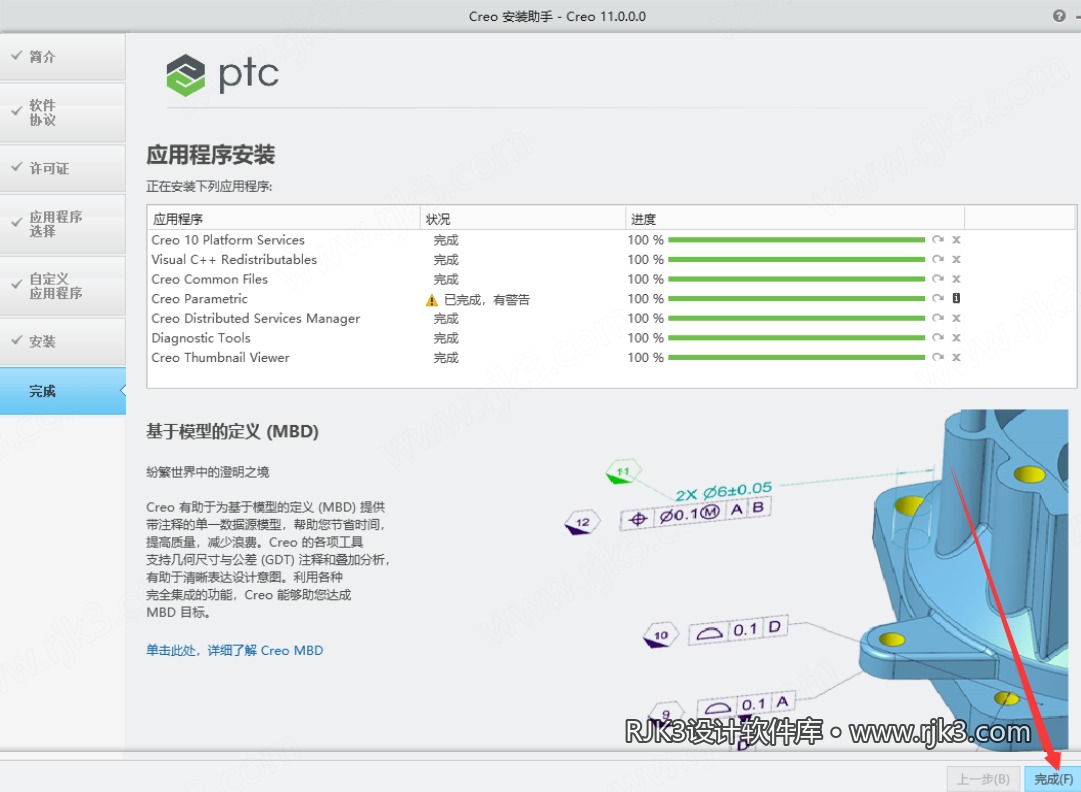Click the cancel X for Diagnostic Tools
This screenshot has height=792, width=1081.
click(x=956, y=338)
